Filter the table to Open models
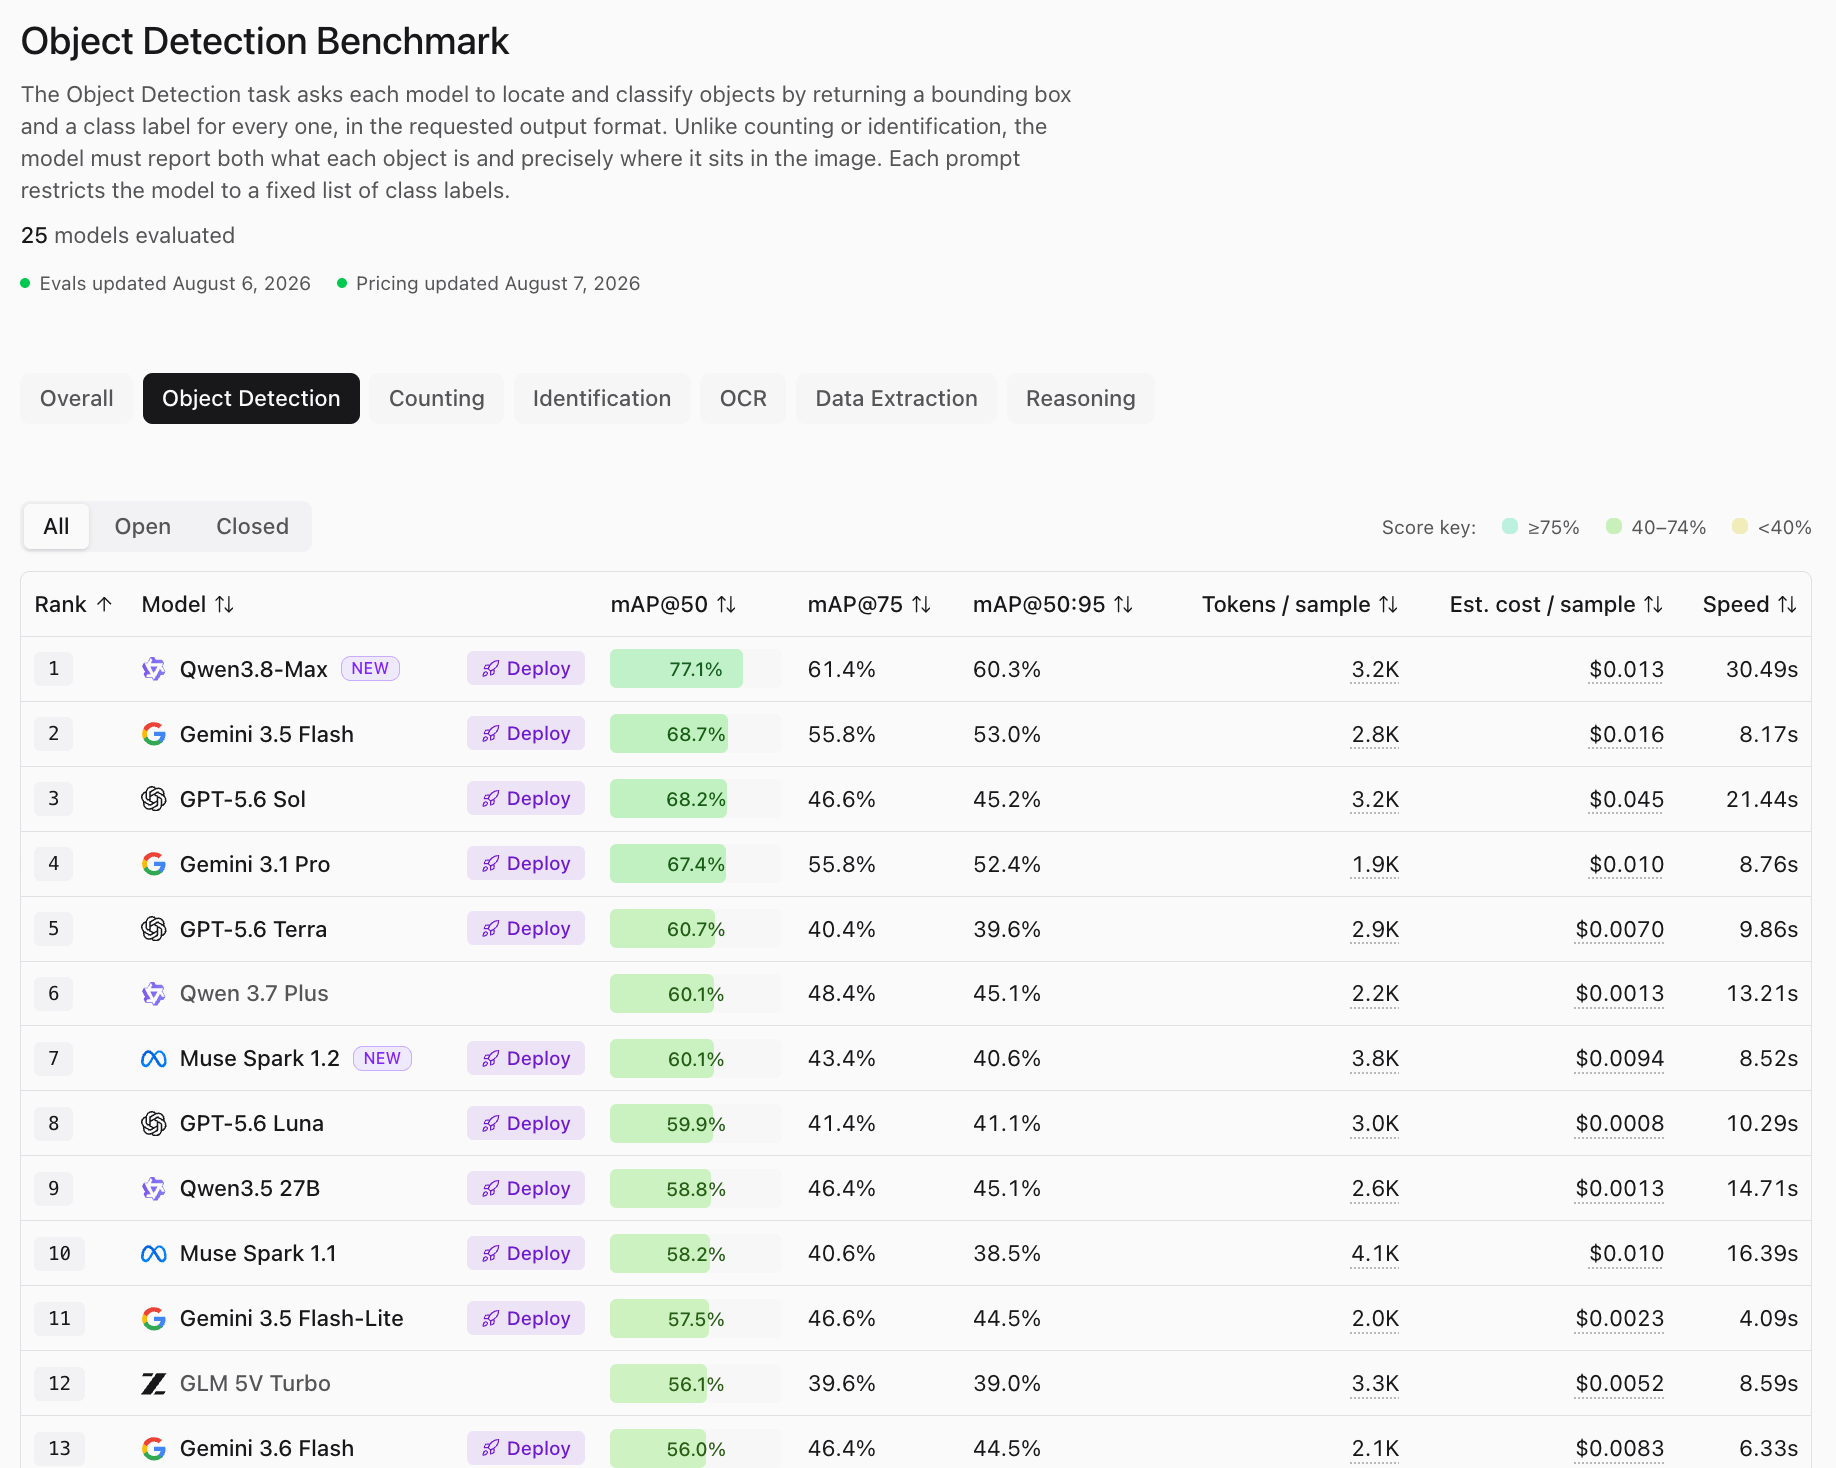The height and width of the screenshot is (1468, 1836). point(143,527)
